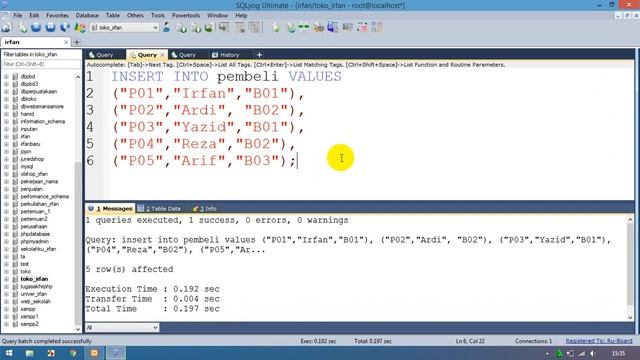
Task: Click red-and-white chart toolbar icon
Action: (x=362, y=27)
